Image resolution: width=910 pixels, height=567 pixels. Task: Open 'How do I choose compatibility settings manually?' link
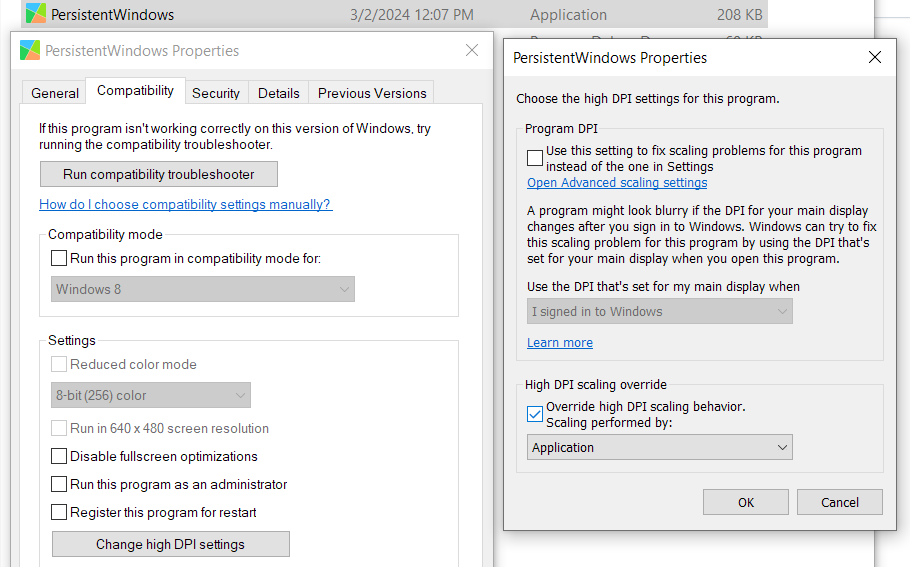point(186,204)
